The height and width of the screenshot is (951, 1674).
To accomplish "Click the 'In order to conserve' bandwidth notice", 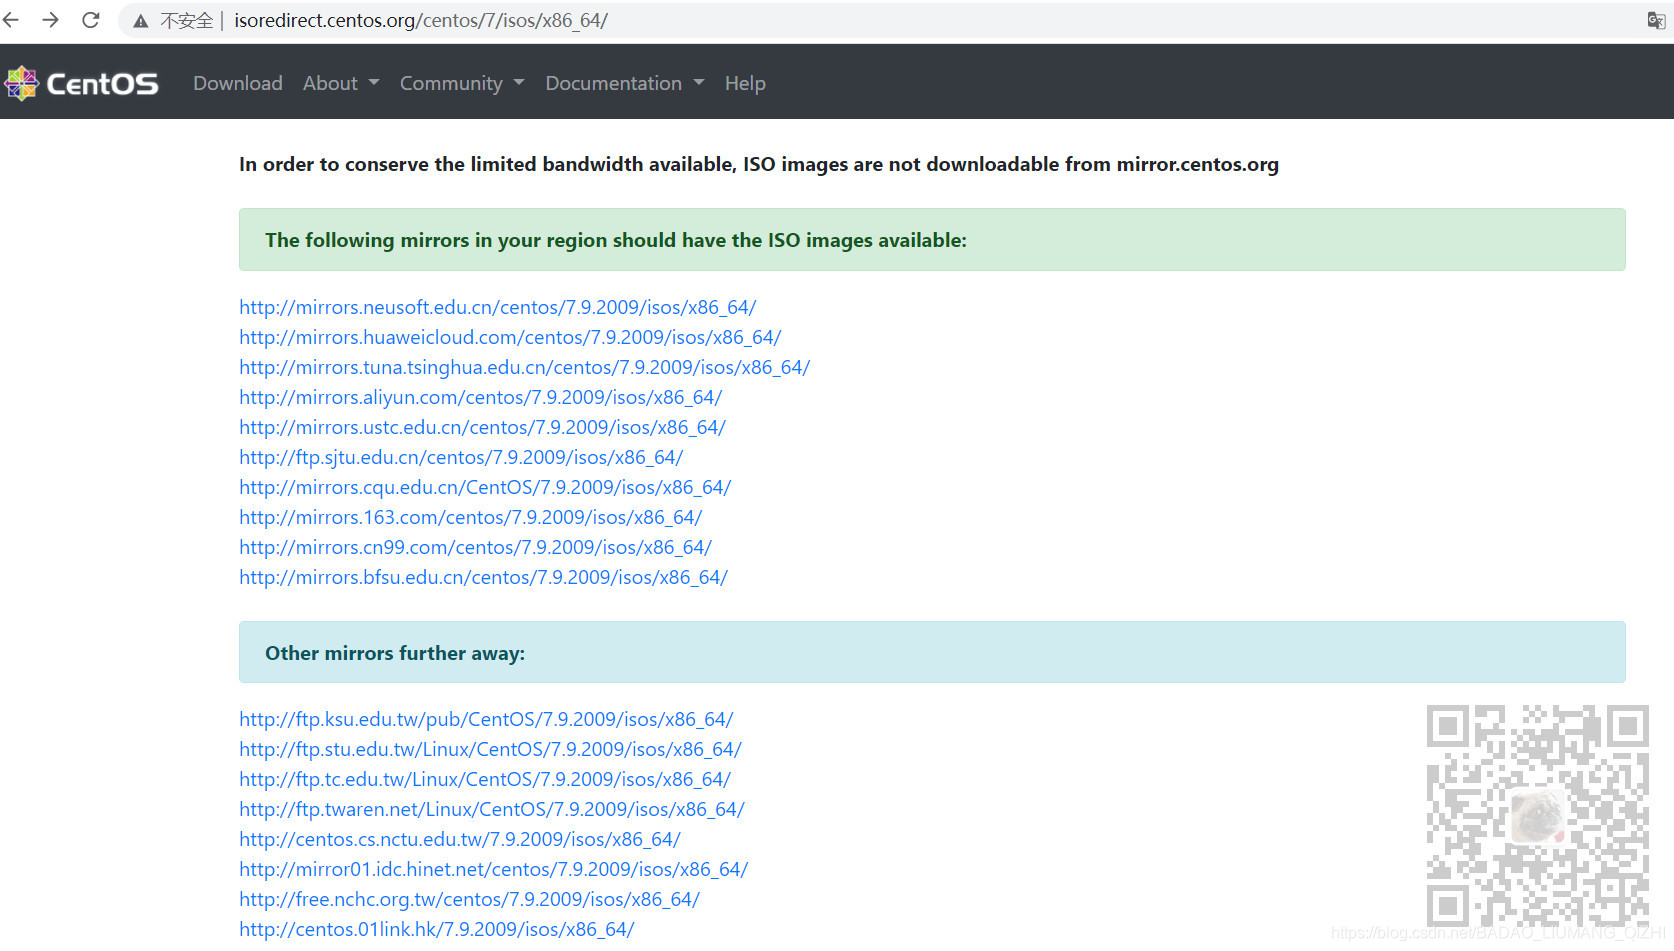I will 759,164.
